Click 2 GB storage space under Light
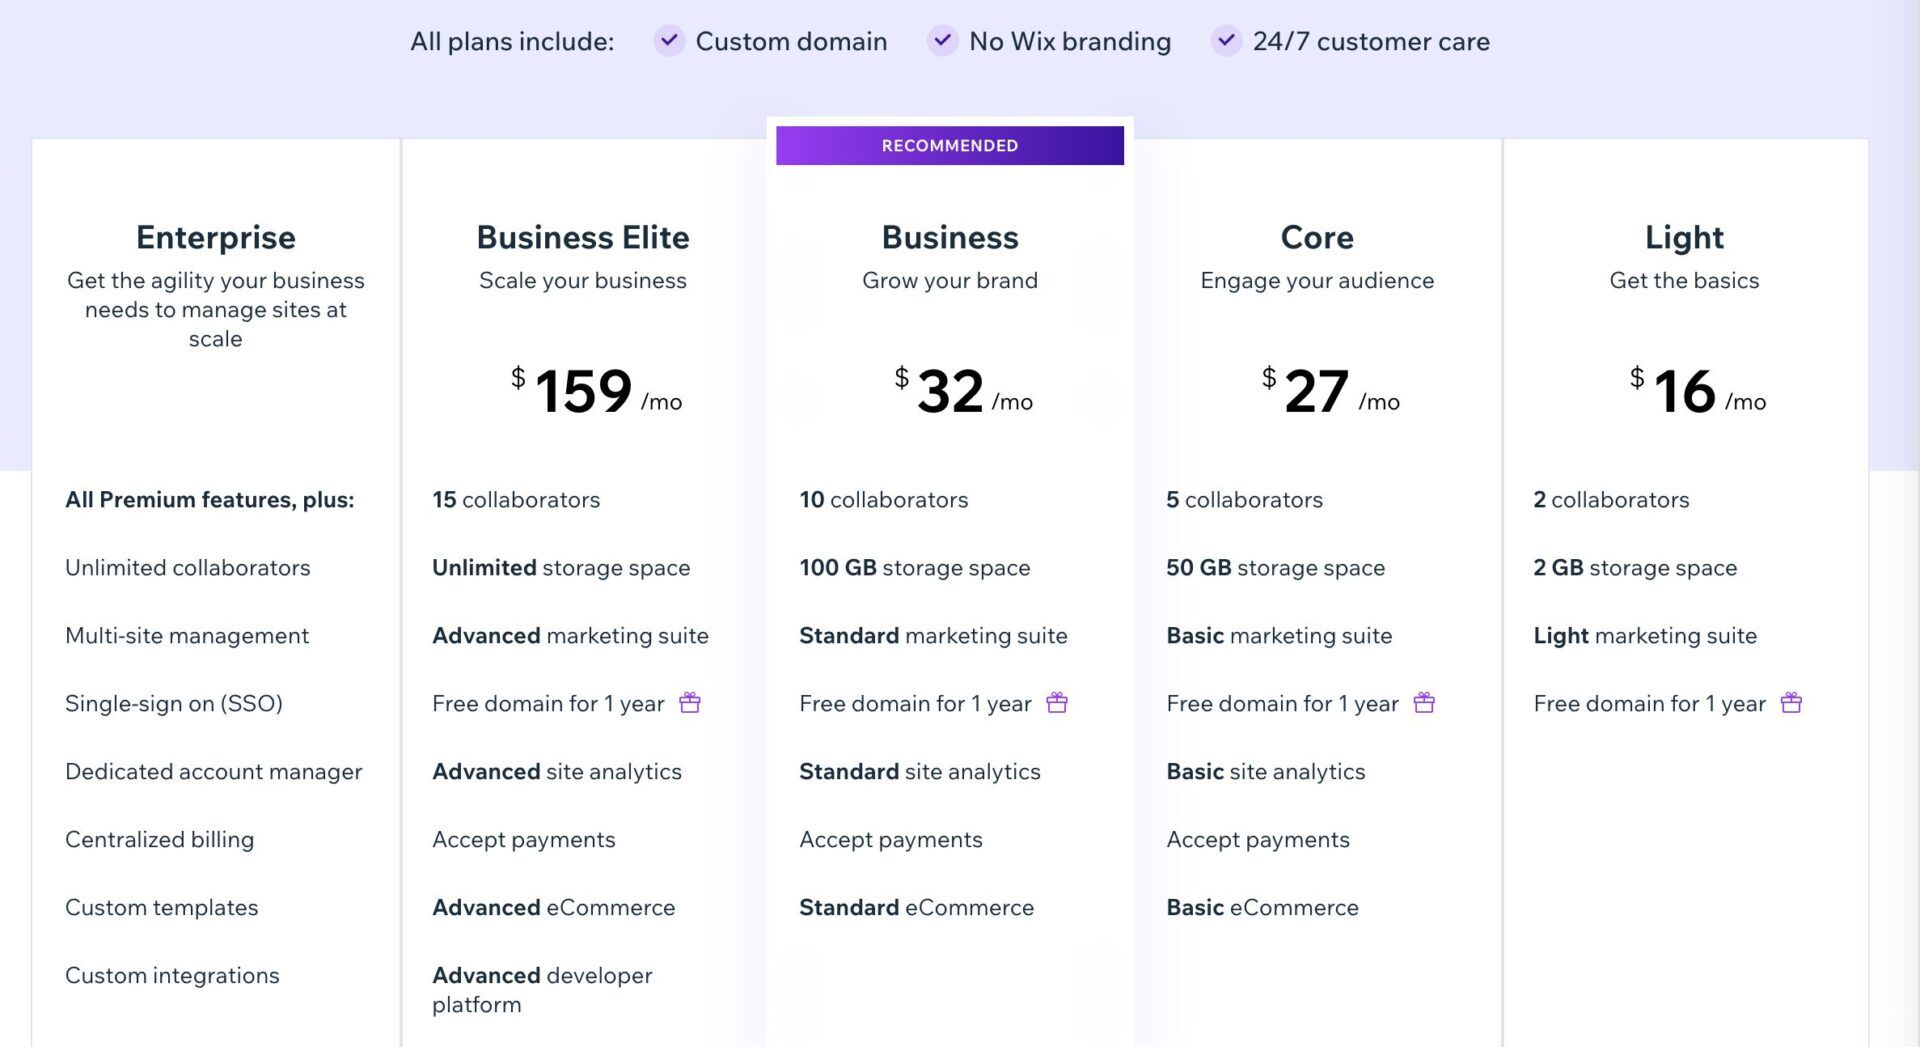Screen dimensions: 1920x1047 click(1635, 567)
